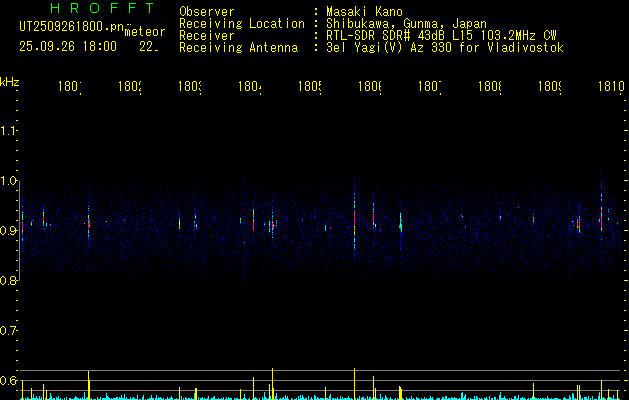The height and width of the screenshot is (400, 629).
Task: Click the word meteor label
Action: pos(145,32)
